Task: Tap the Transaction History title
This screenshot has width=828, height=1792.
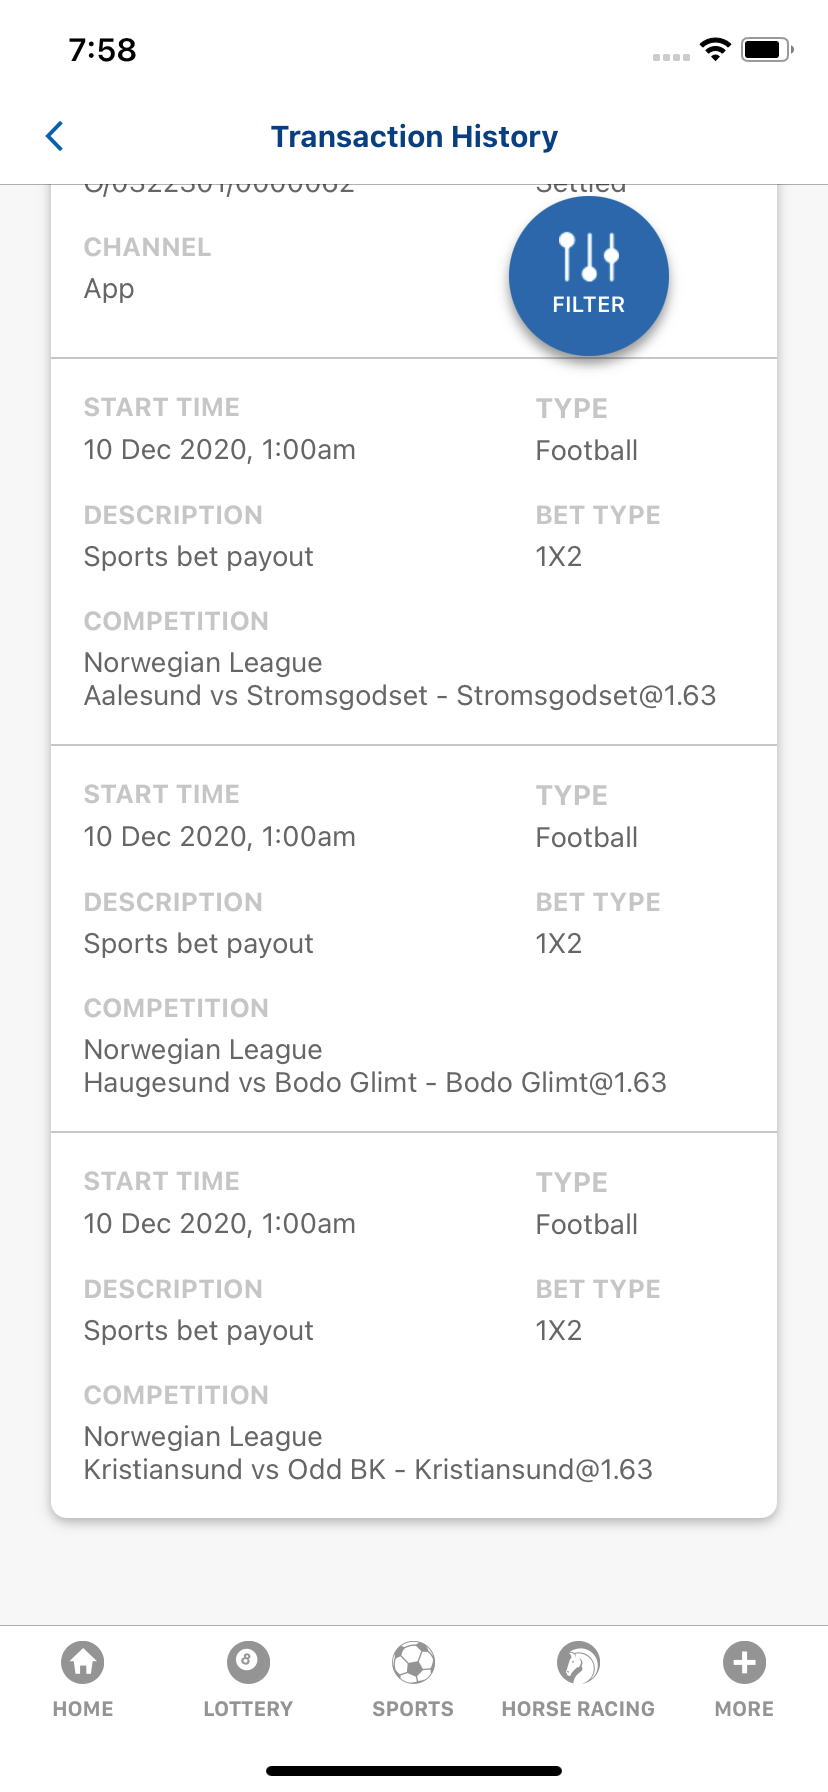Action: click(414, 136)
